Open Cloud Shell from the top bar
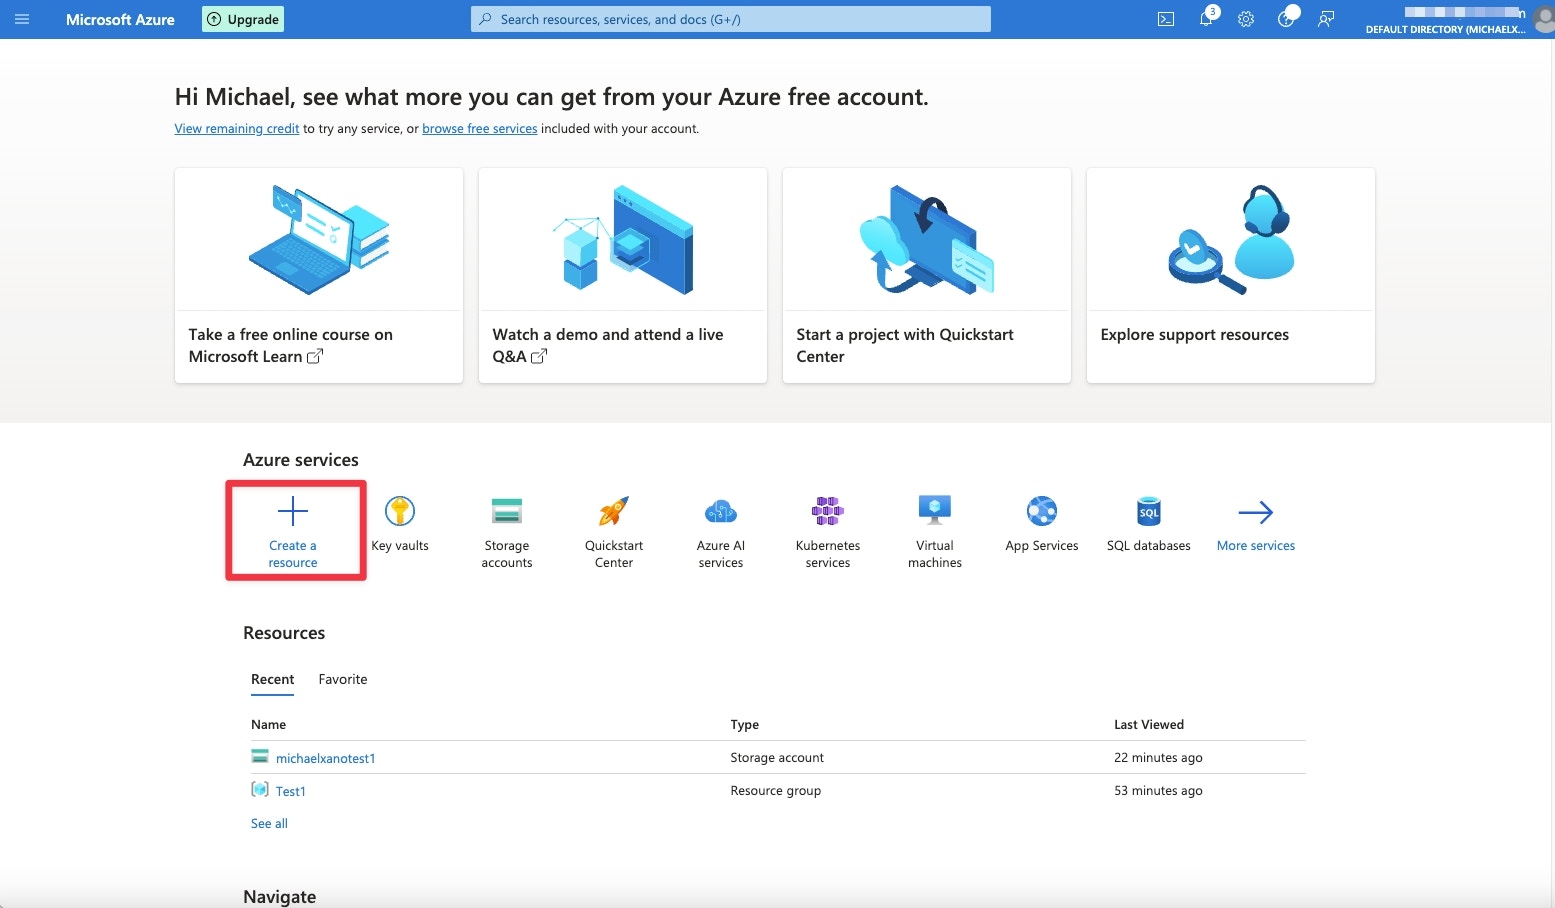This screenshot has width=1555, height=908. tap(1166, 19)
